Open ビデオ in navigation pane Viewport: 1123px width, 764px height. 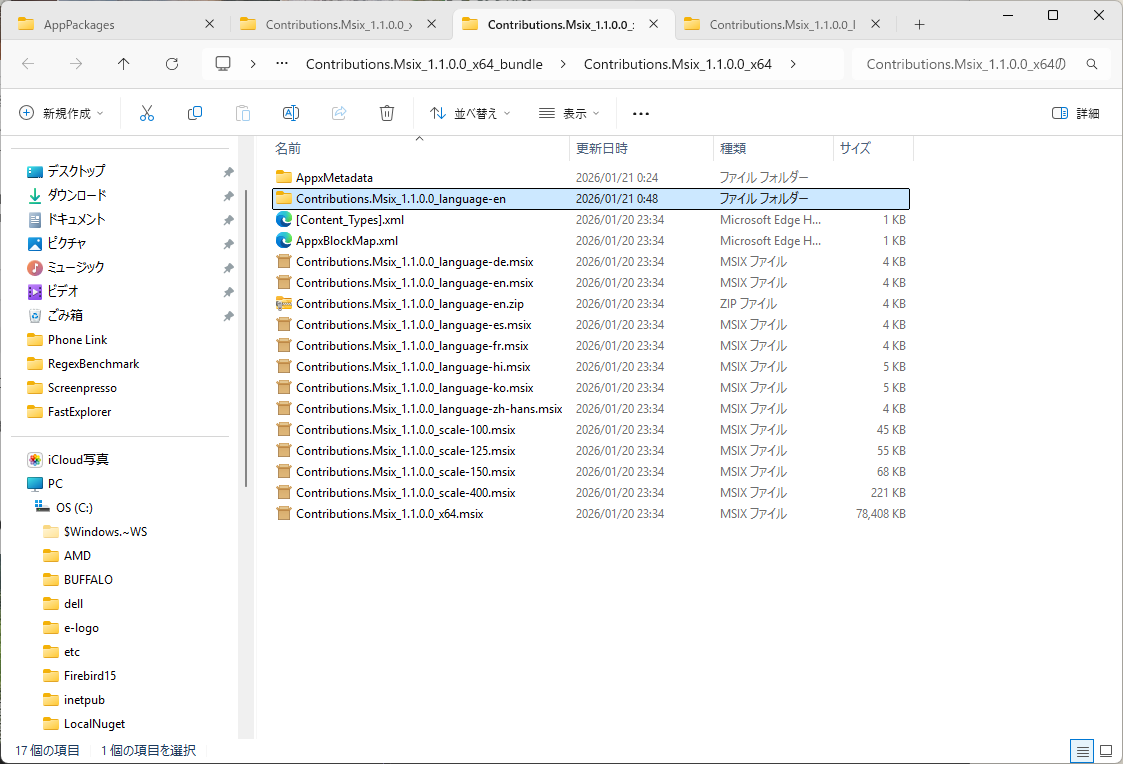click(x=62, y=291)
